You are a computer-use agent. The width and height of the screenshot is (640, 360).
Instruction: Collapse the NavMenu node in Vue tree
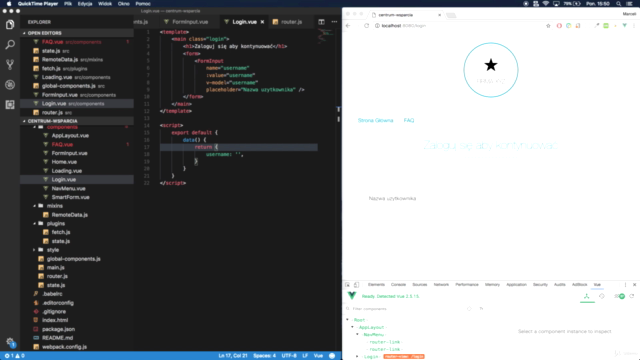(358, 335)
